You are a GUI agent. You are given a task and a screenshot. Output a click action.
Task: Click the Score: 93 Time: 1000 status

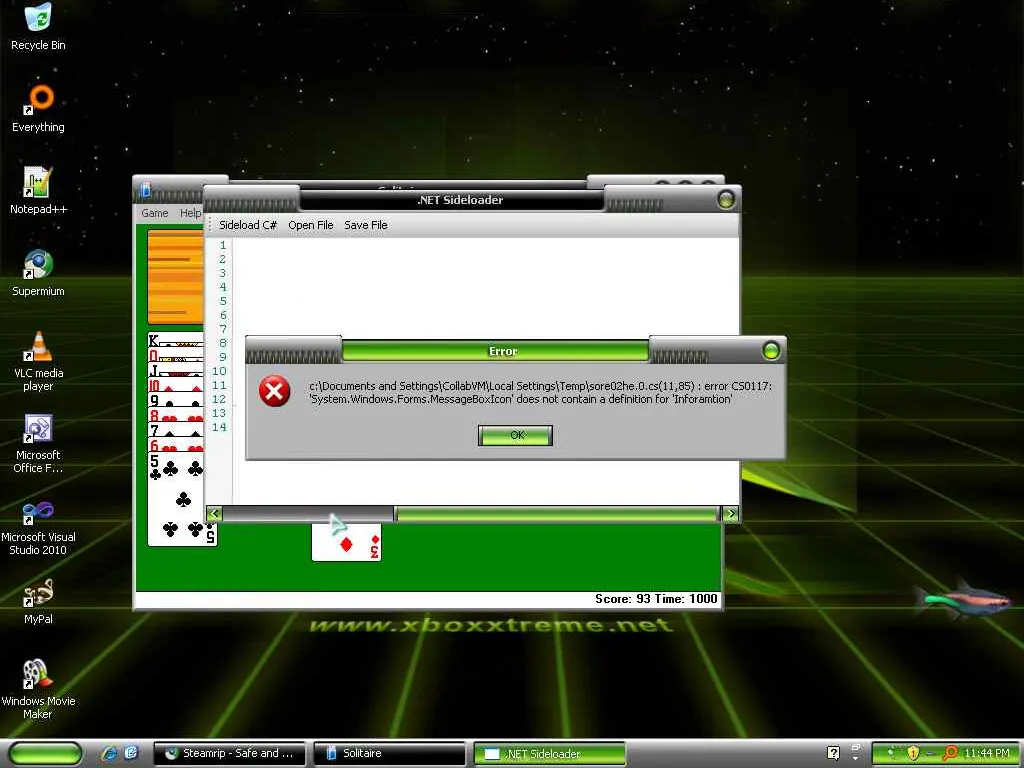(656, 599)
